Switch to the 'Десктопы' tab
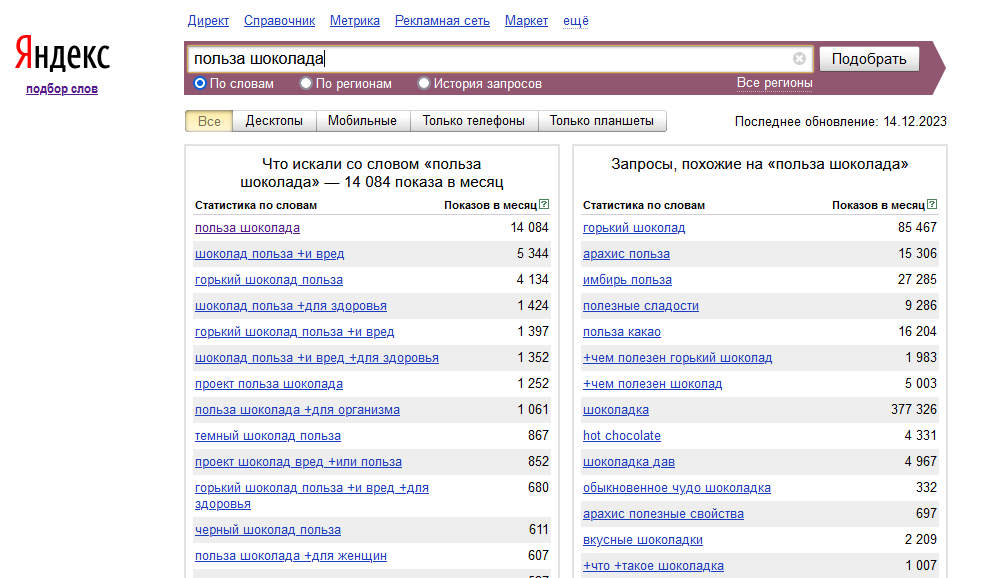 [x=274, y=121]
